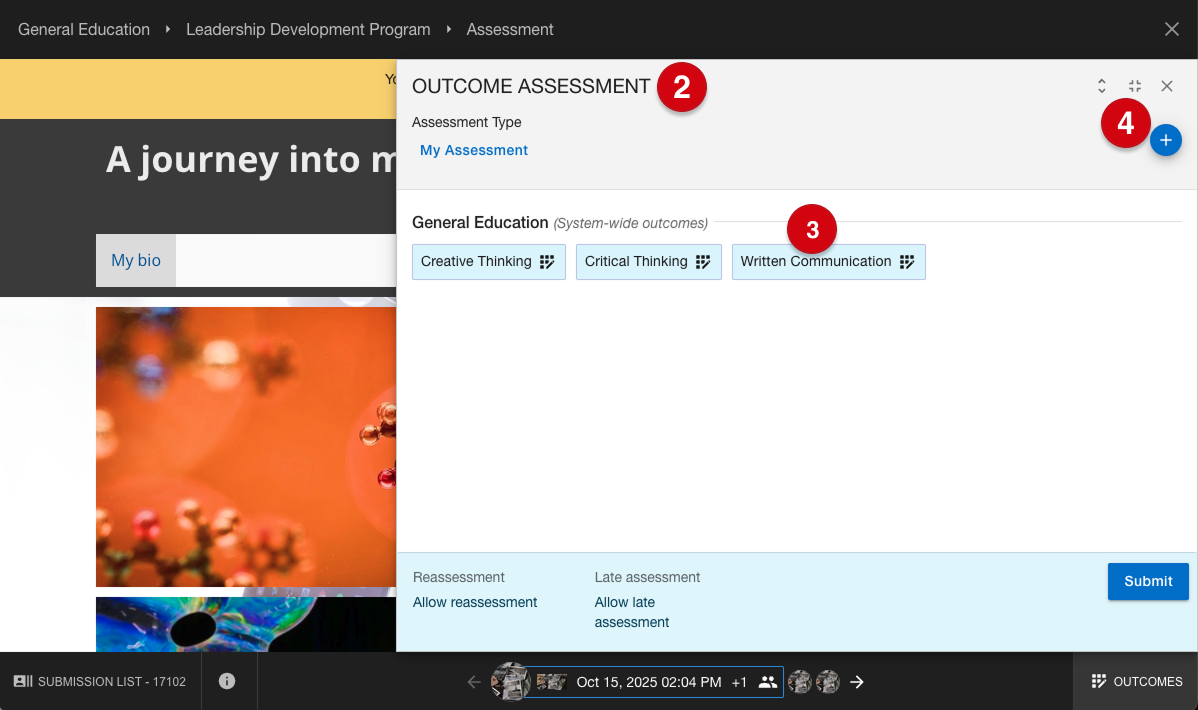The width and height of the screenshot is (1198, 710).
Task: Open the Written Communication outcome rubric
Action: pos(828,261)
